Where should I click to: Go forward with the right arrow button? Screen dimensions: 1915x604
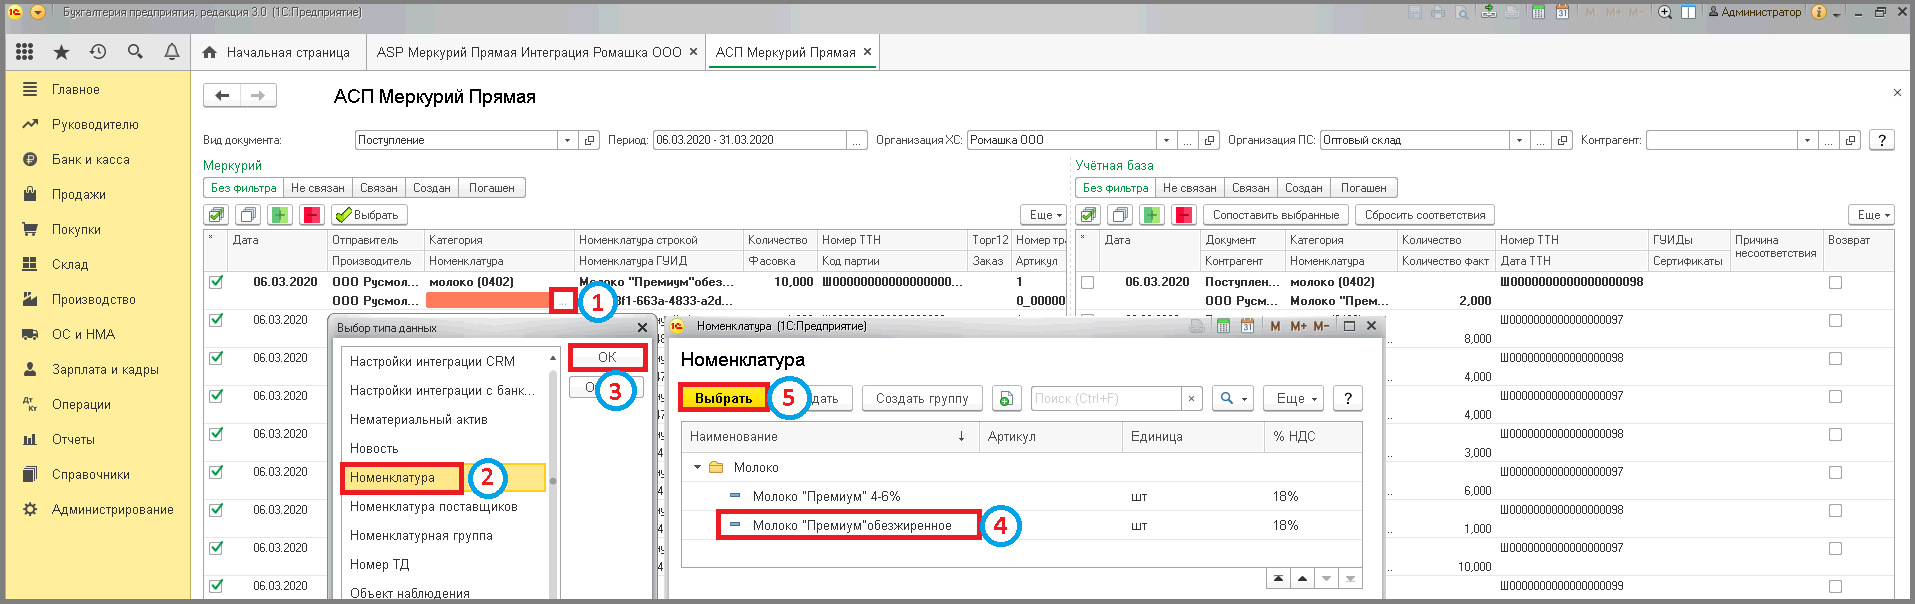pos(258,95)
